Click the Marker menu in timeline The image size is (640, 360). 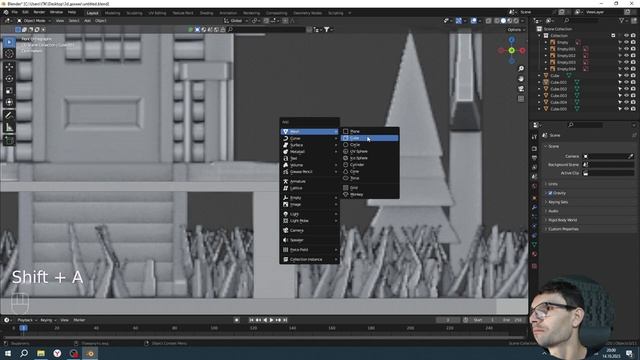(79, 320)
